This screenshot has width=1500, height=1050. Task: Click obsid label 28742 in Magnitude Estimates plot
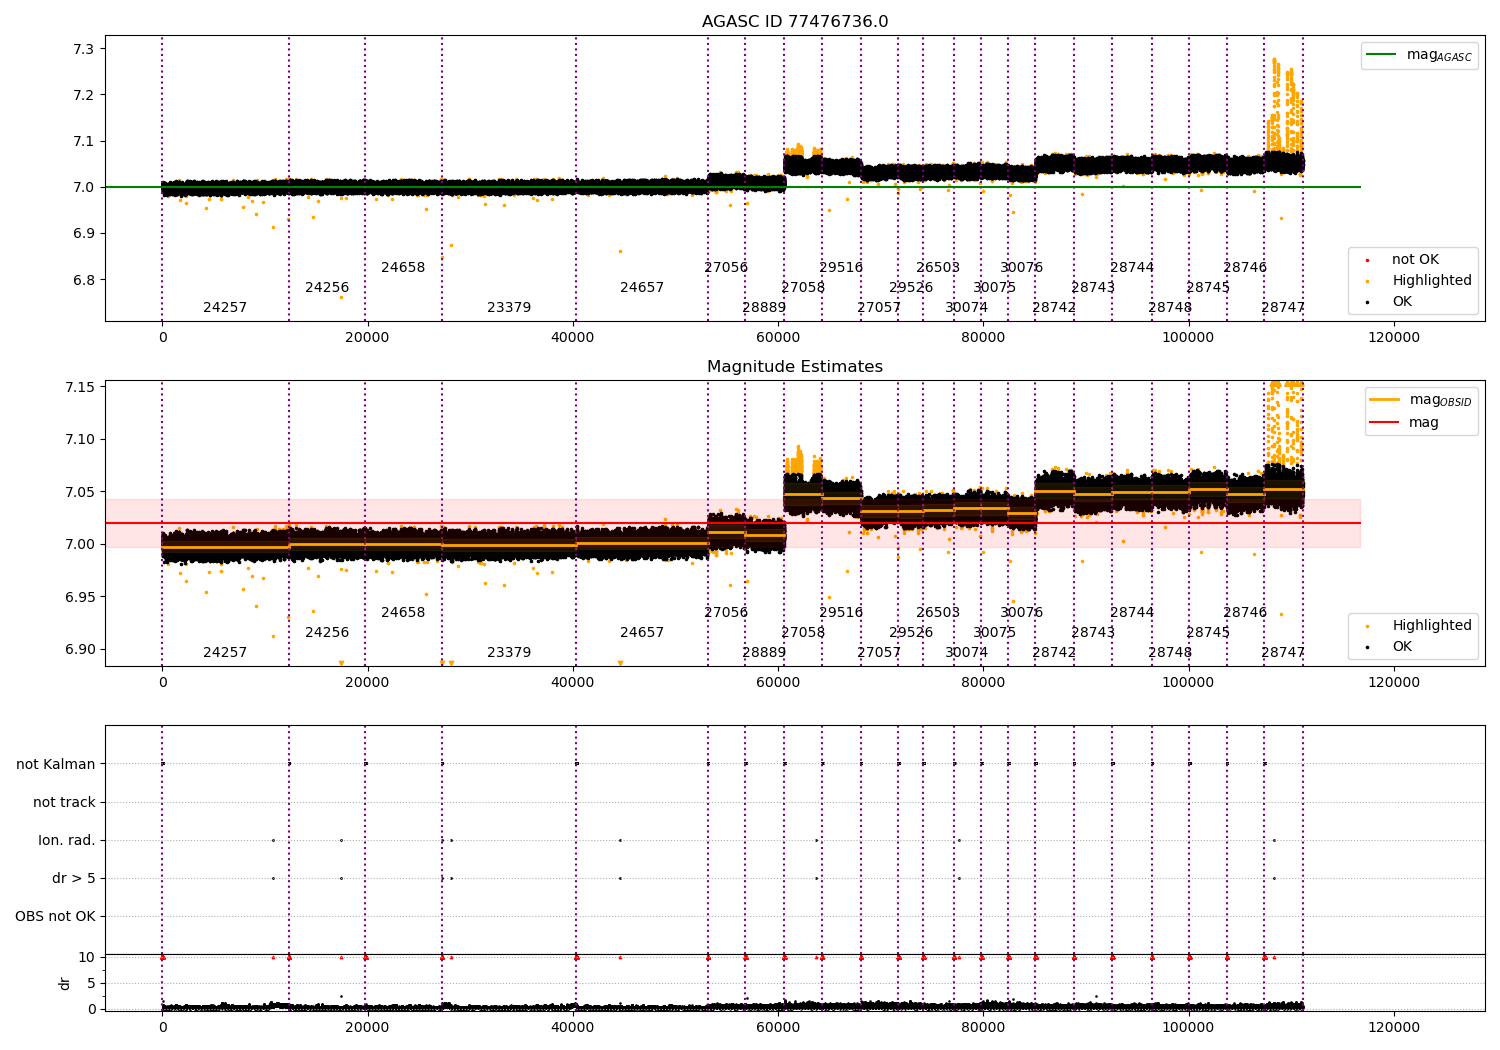pos(1054,653)
